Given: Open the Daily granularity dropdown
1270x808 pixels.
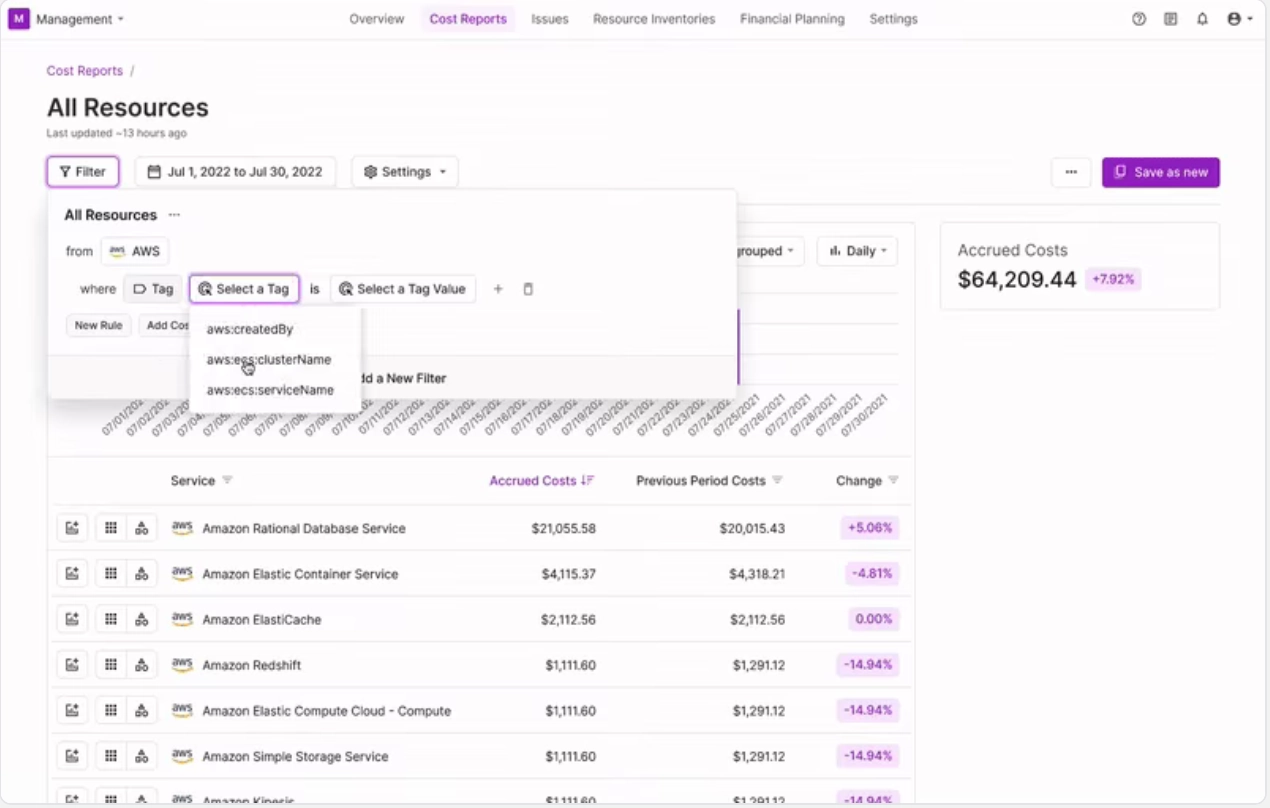Looking at the screenshot, I should 857,251.
